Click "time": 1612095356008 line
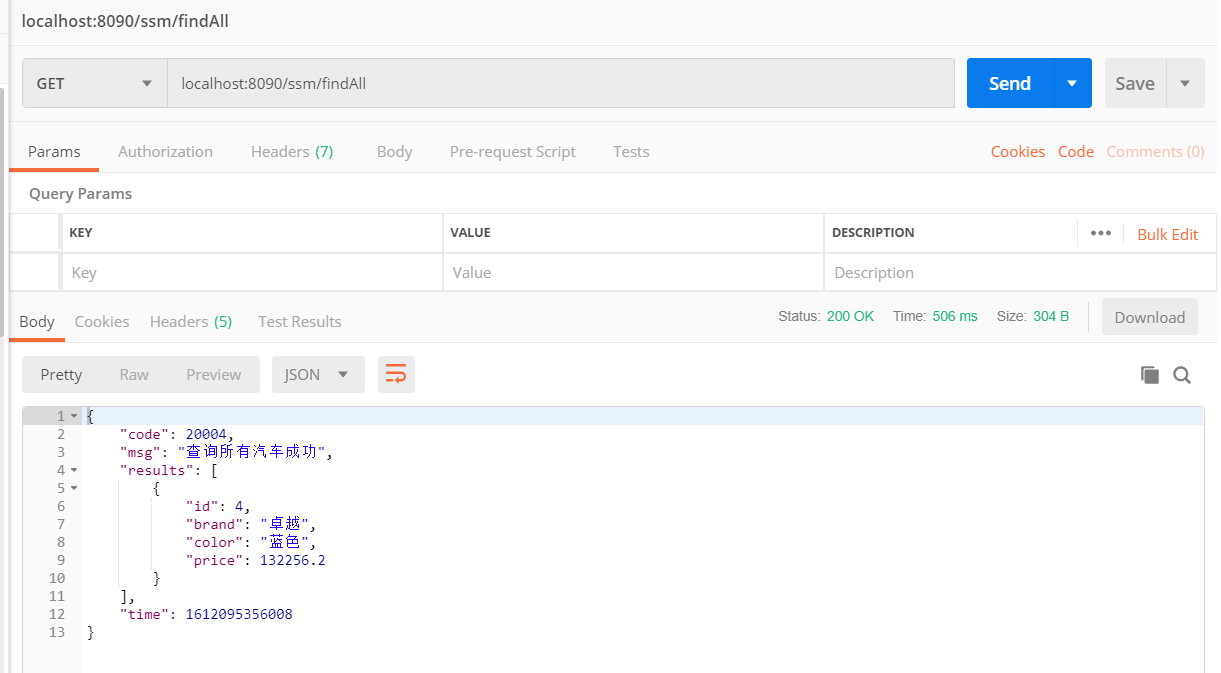 pyautogui.click(x=206, y=614)
